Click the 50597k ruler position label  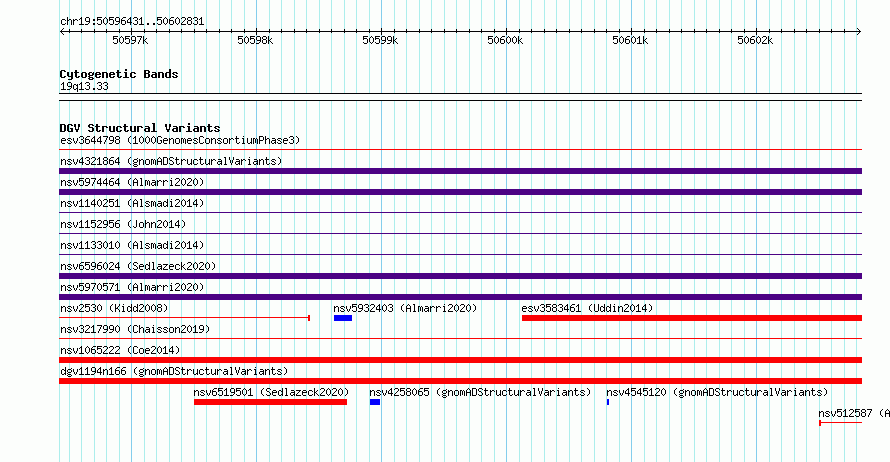(130, 40)
